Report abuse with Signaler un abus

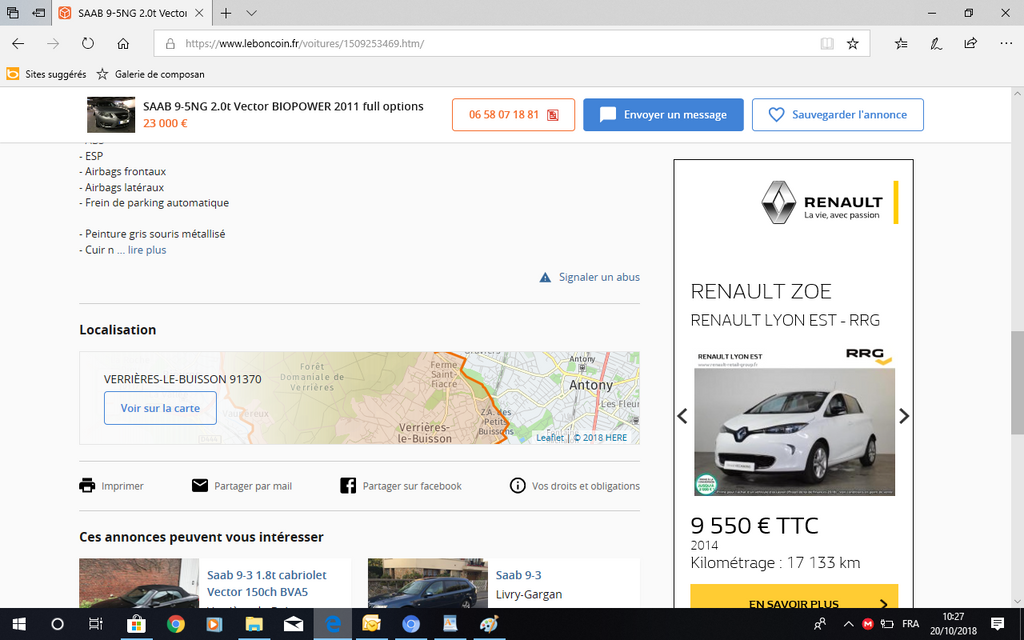[590, 277]
